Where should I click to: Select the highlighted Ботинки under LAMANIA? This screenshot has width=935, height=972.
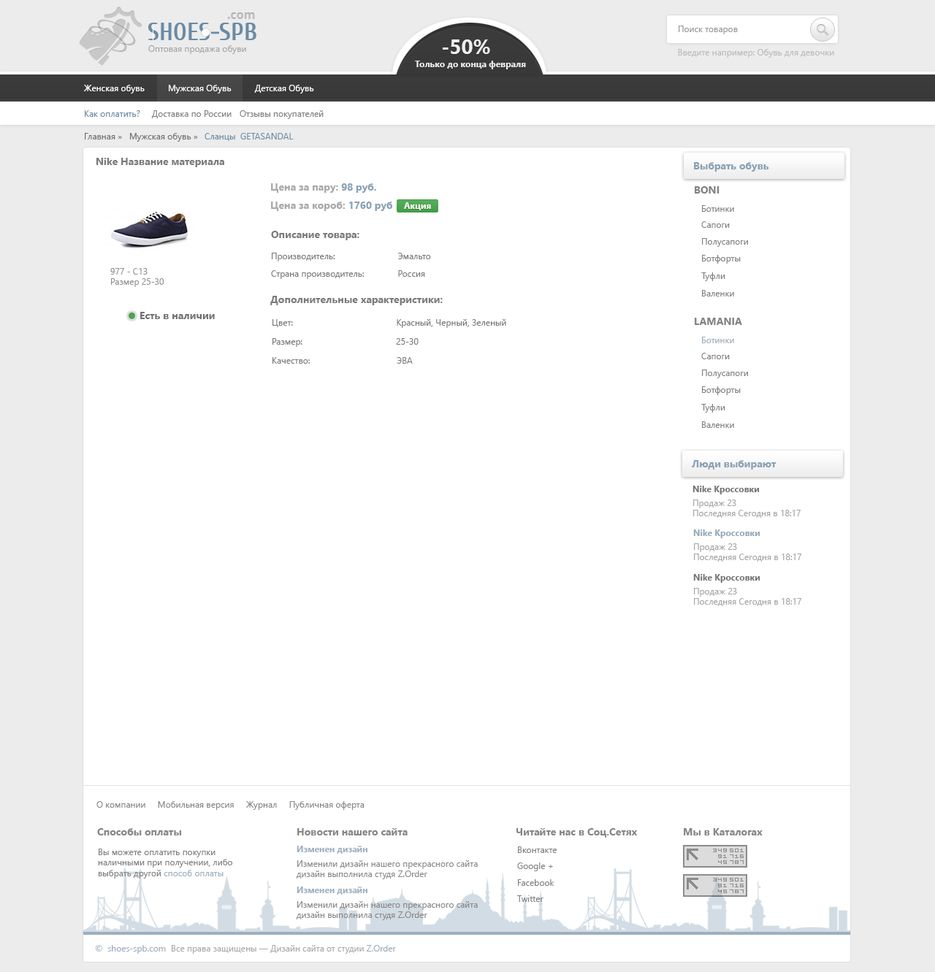tap(716, 338)
